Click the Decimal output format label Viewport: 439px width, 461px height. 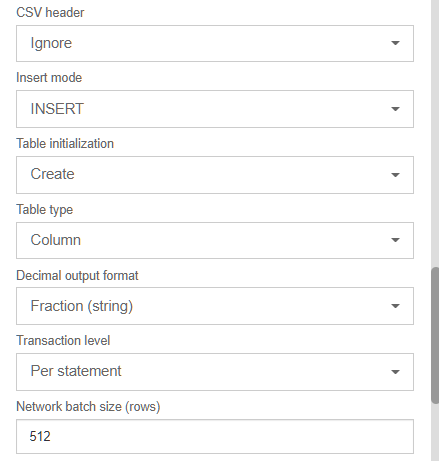click(77, 276)
